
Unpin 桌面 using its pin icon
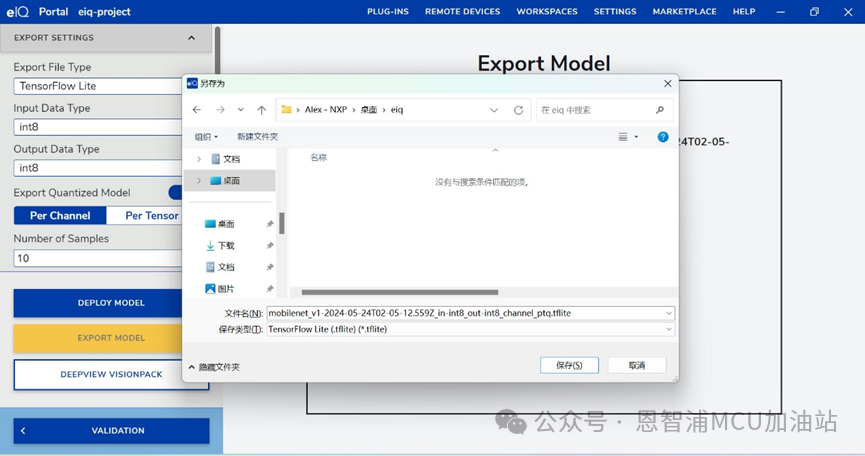[270, 224]
